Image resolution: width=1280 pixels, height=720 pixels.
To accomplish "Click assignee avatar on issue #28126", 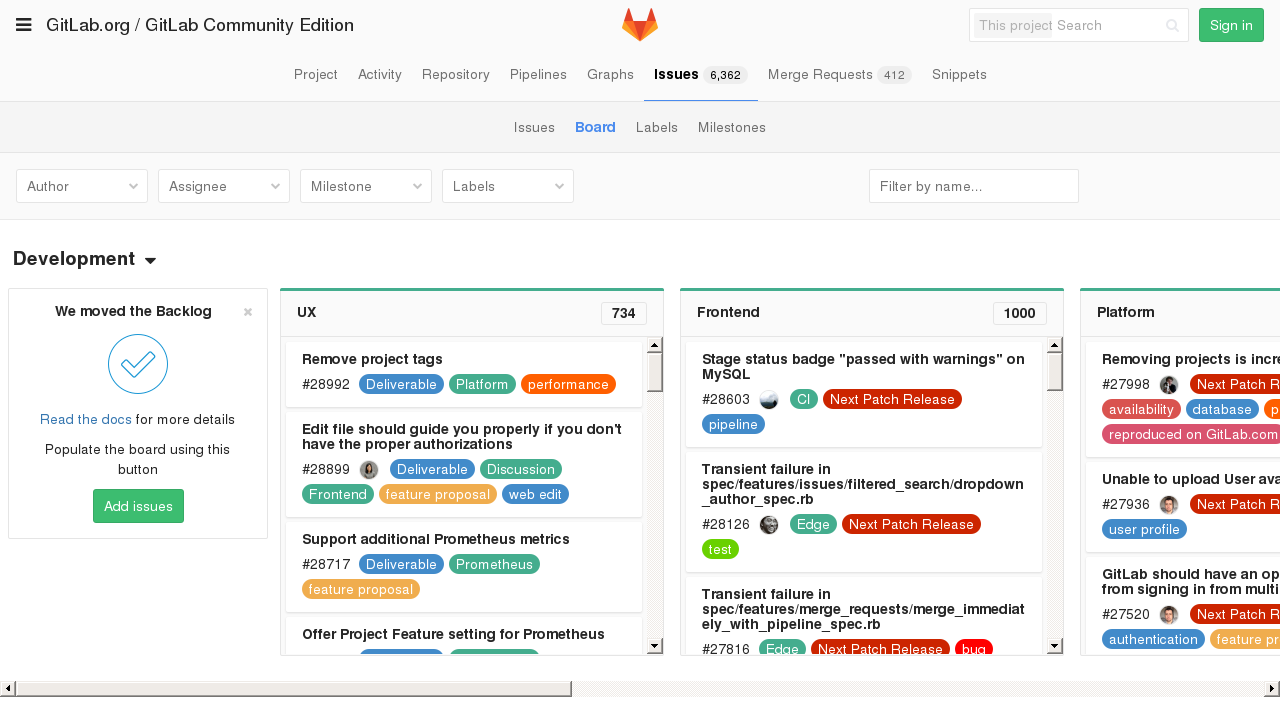I will (769, 525).
